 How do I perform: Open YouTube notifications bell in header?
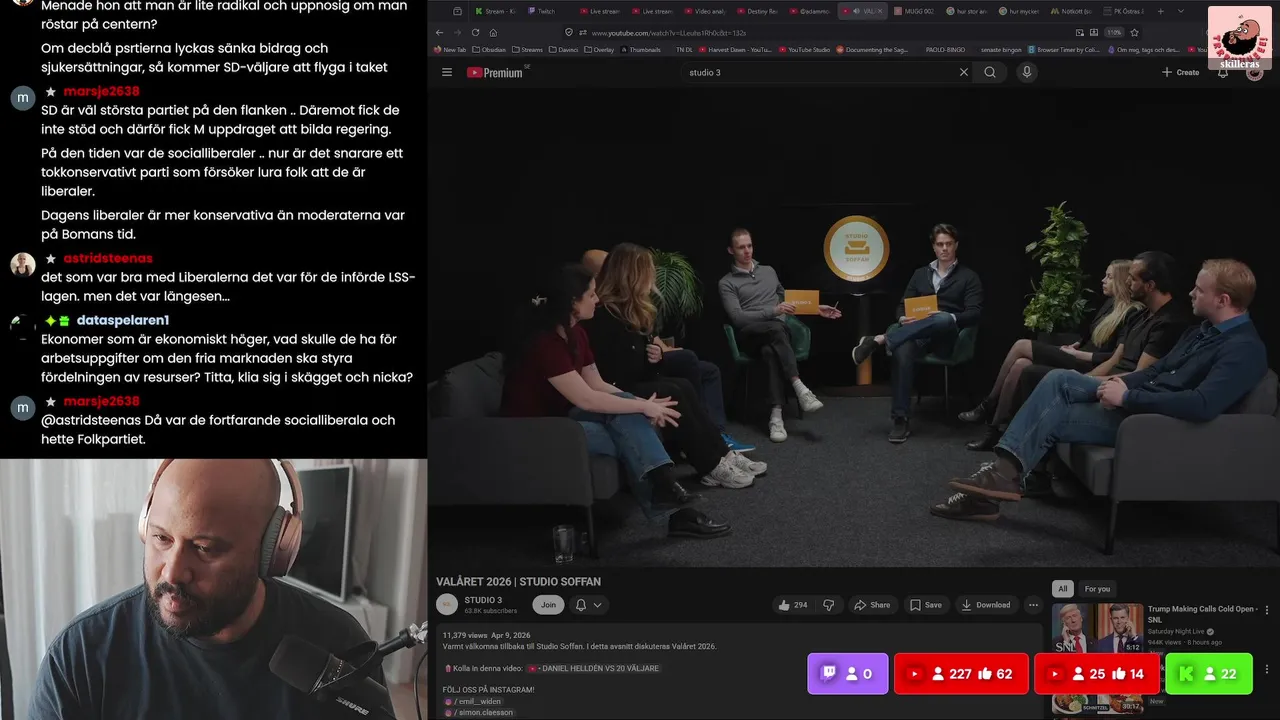click(x=1222, y=72)
